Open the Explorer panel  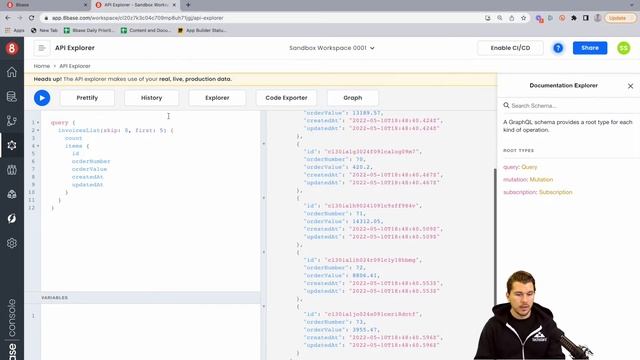point(217,98)
